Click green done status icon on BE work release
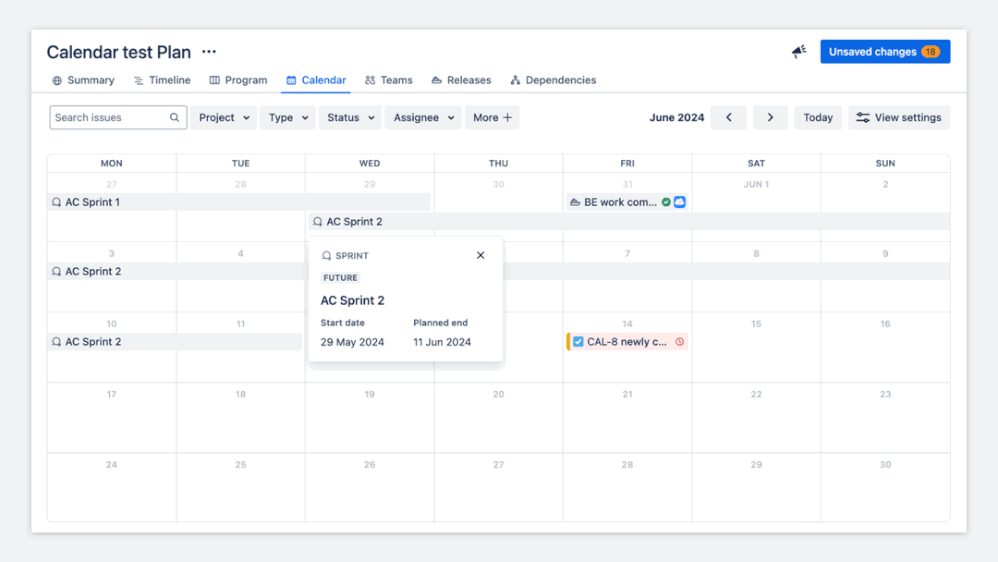 666,202
